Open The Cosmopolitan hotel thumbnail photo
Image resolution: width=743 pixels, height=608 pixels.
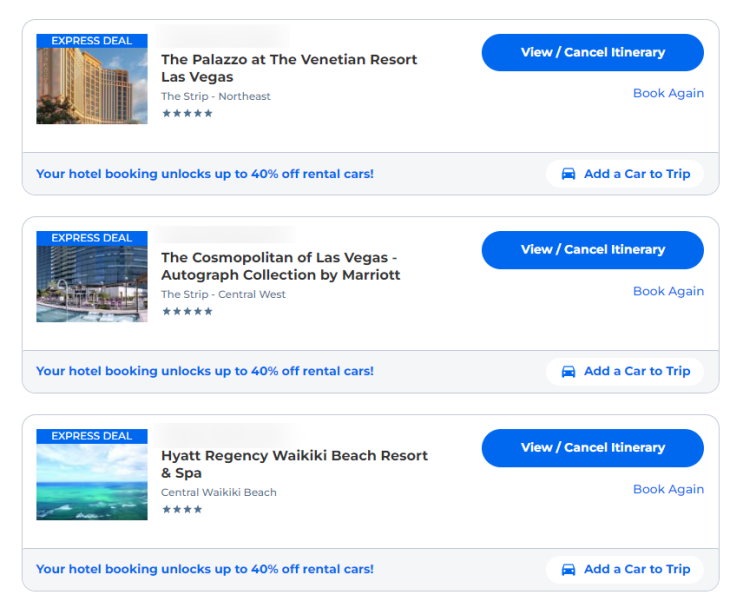coord(91,284)
